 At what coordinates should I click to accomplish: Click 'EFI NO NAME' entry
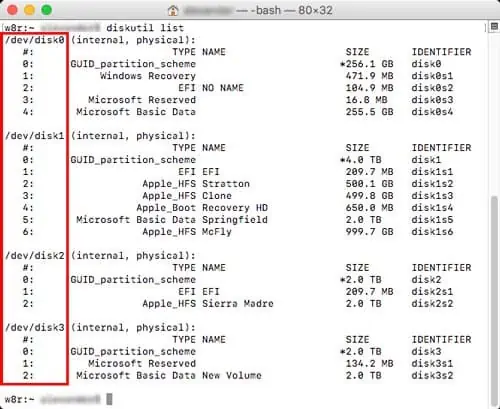[x=211, y=88]
